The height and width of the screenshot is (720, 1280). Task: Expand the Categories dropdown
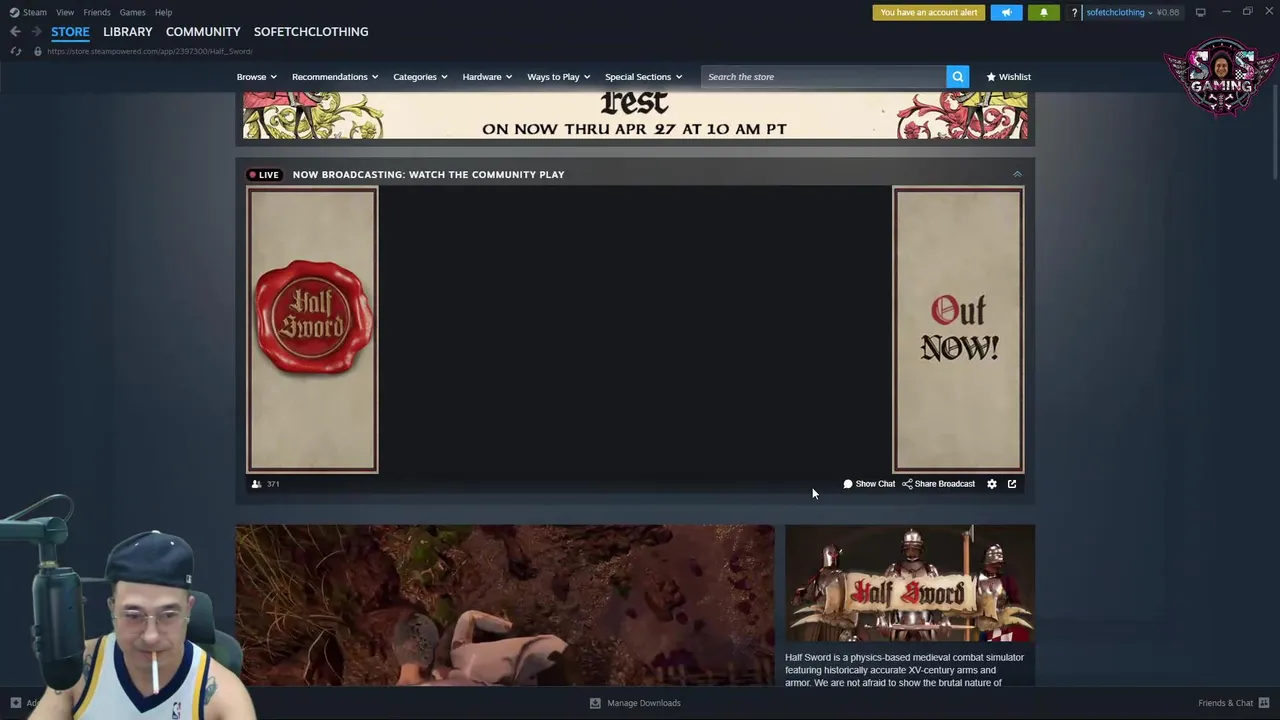(x=420, y=77)
